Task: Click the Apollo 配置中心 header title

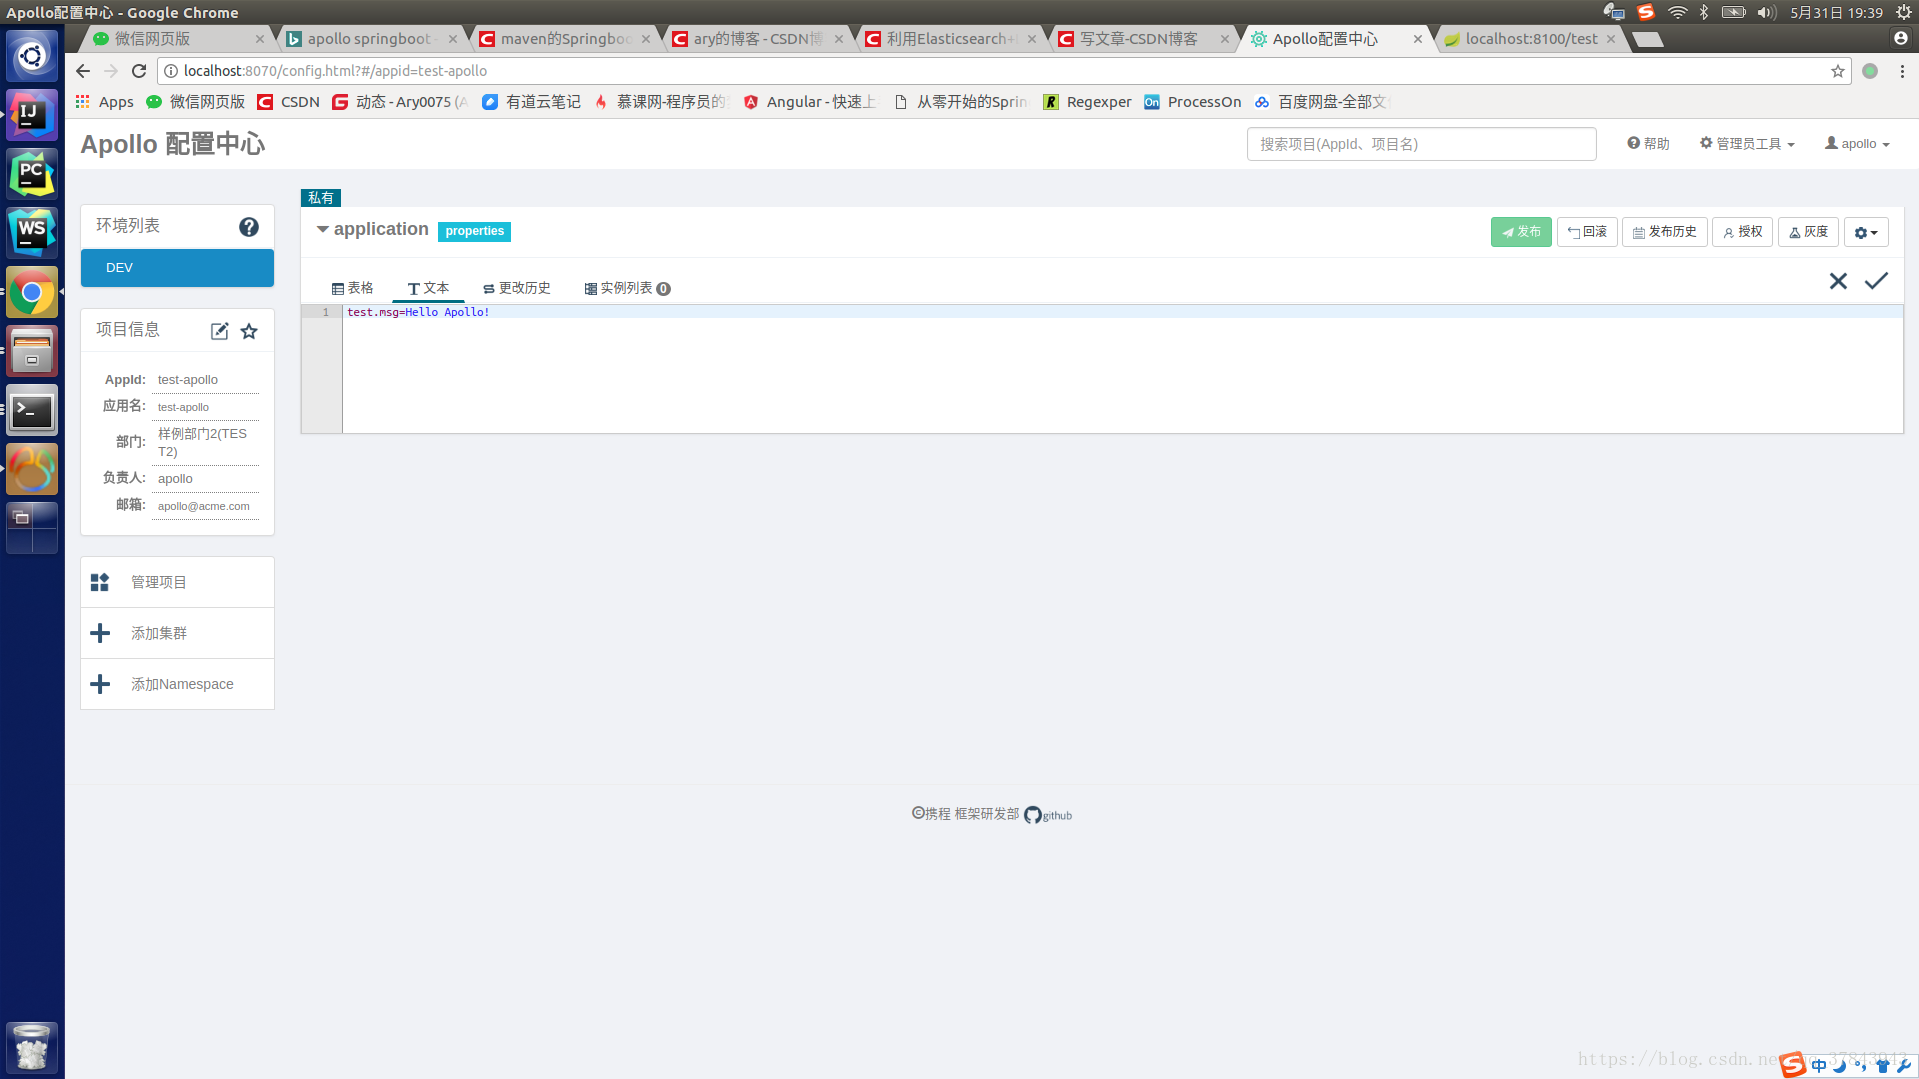Action: (172, 144)
